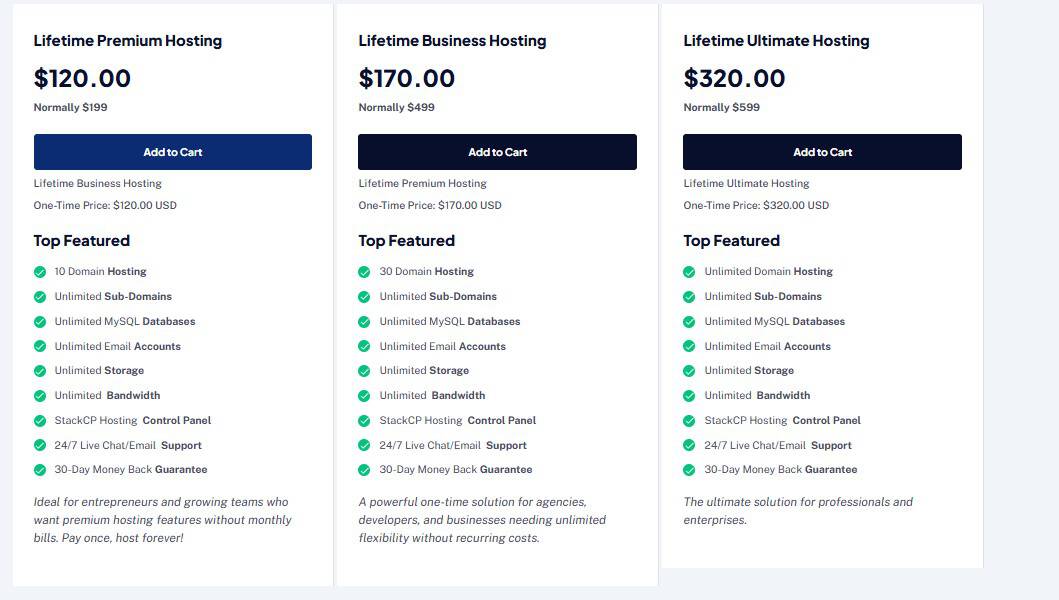
Task: Add Lifetime Ultimate Hosting to cart
Action: click(x=822, y=152)
